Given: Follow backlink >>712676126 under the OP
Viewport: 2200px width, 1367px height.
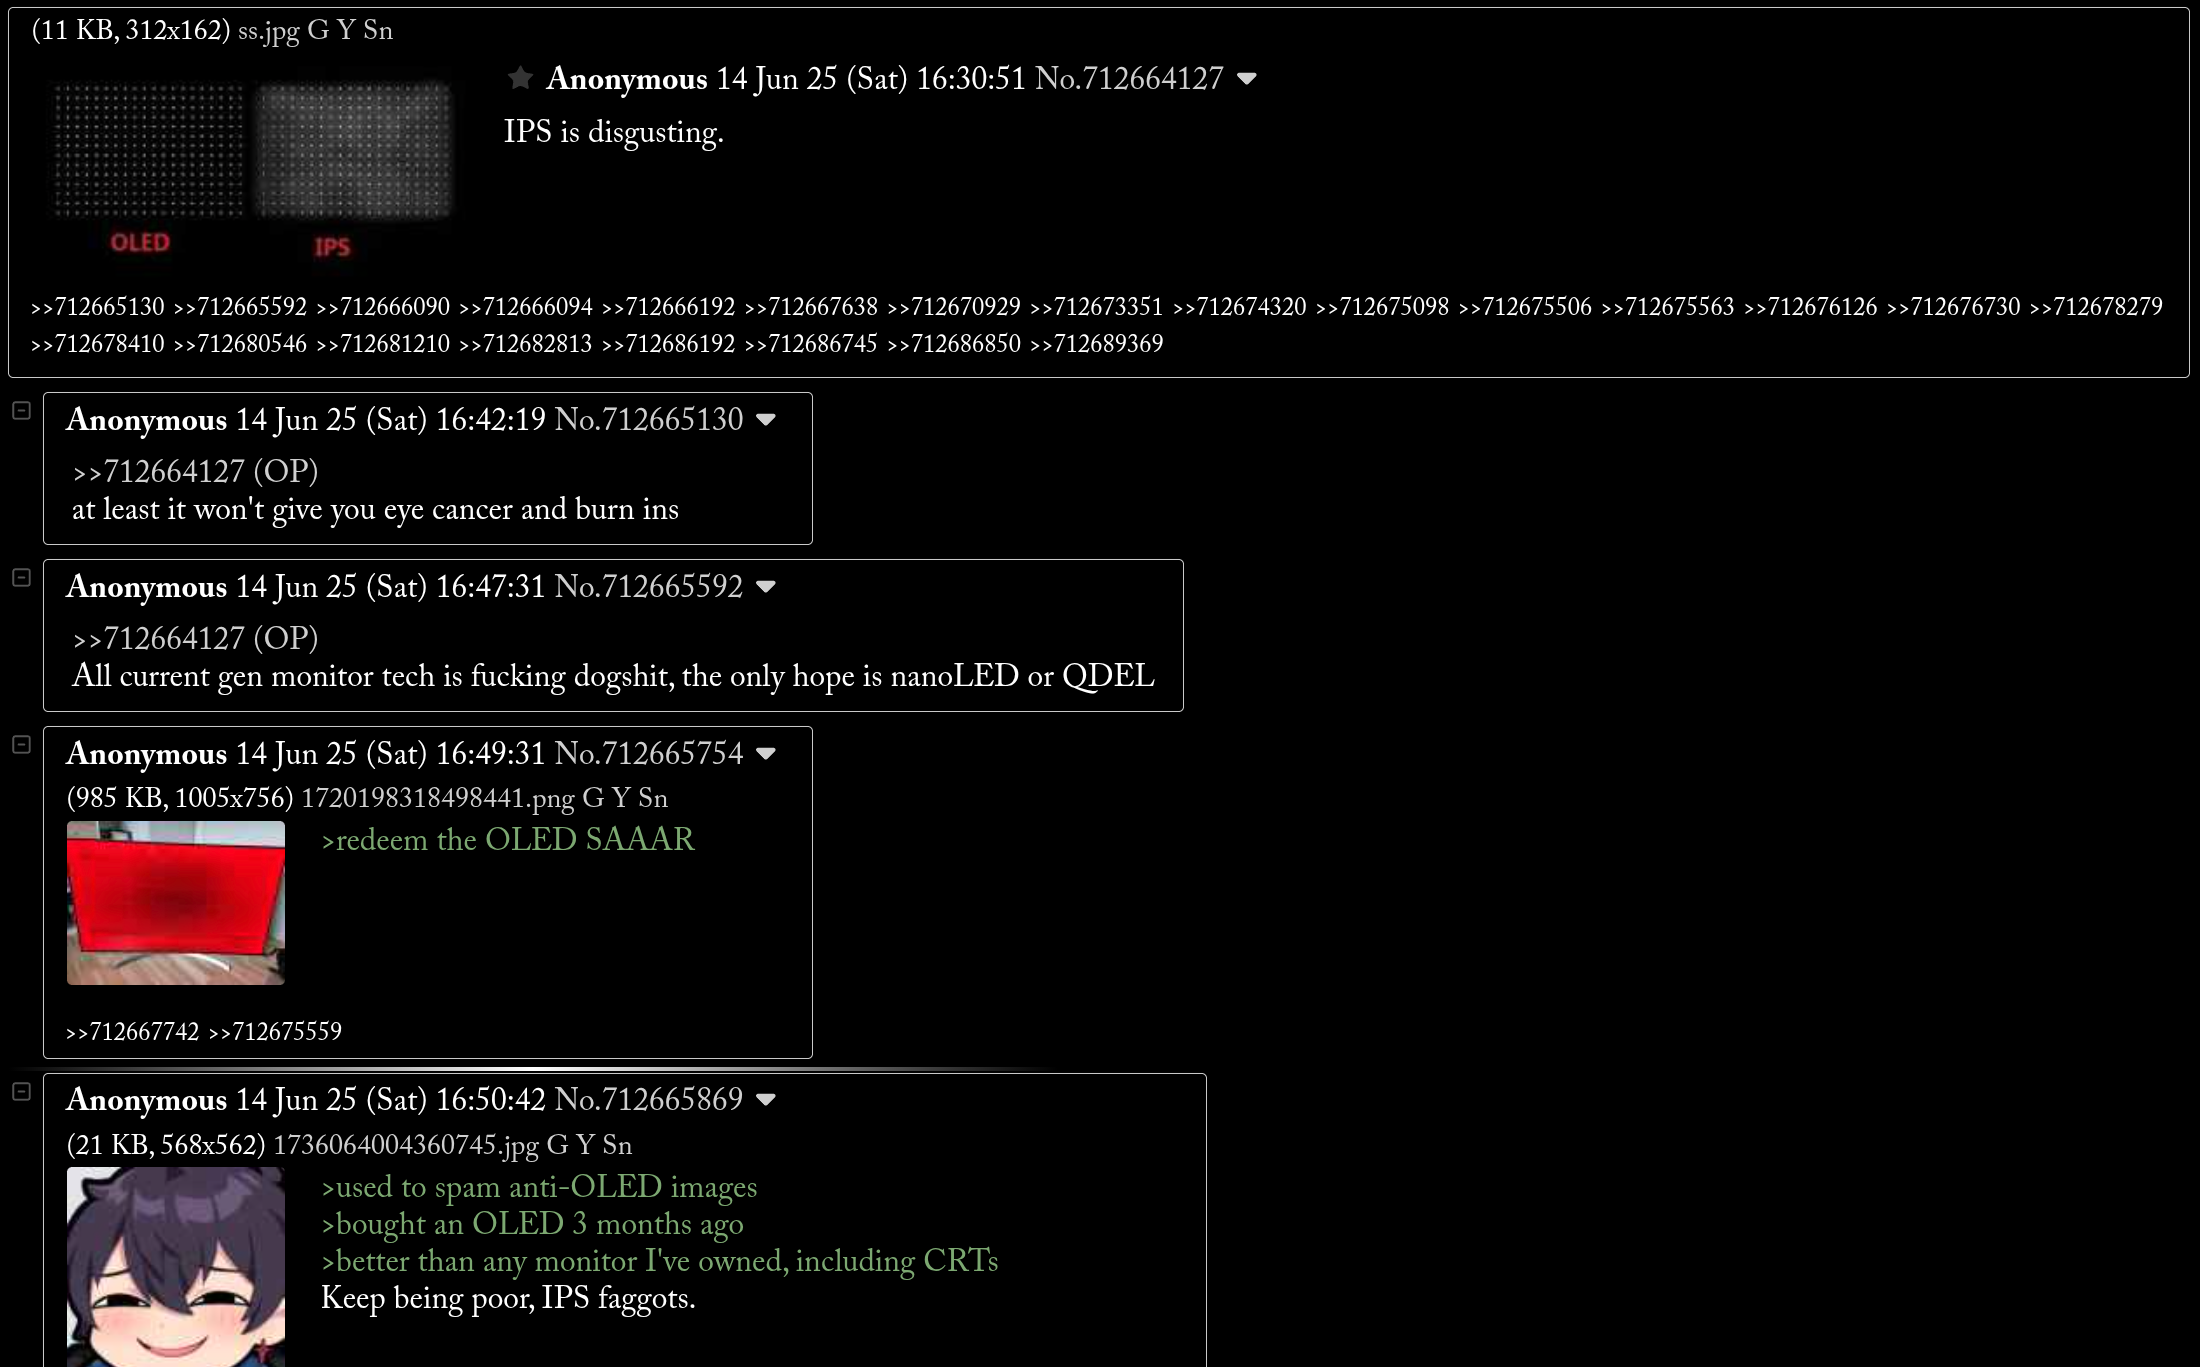Looking at the screenshot, I should [1811, 307].
